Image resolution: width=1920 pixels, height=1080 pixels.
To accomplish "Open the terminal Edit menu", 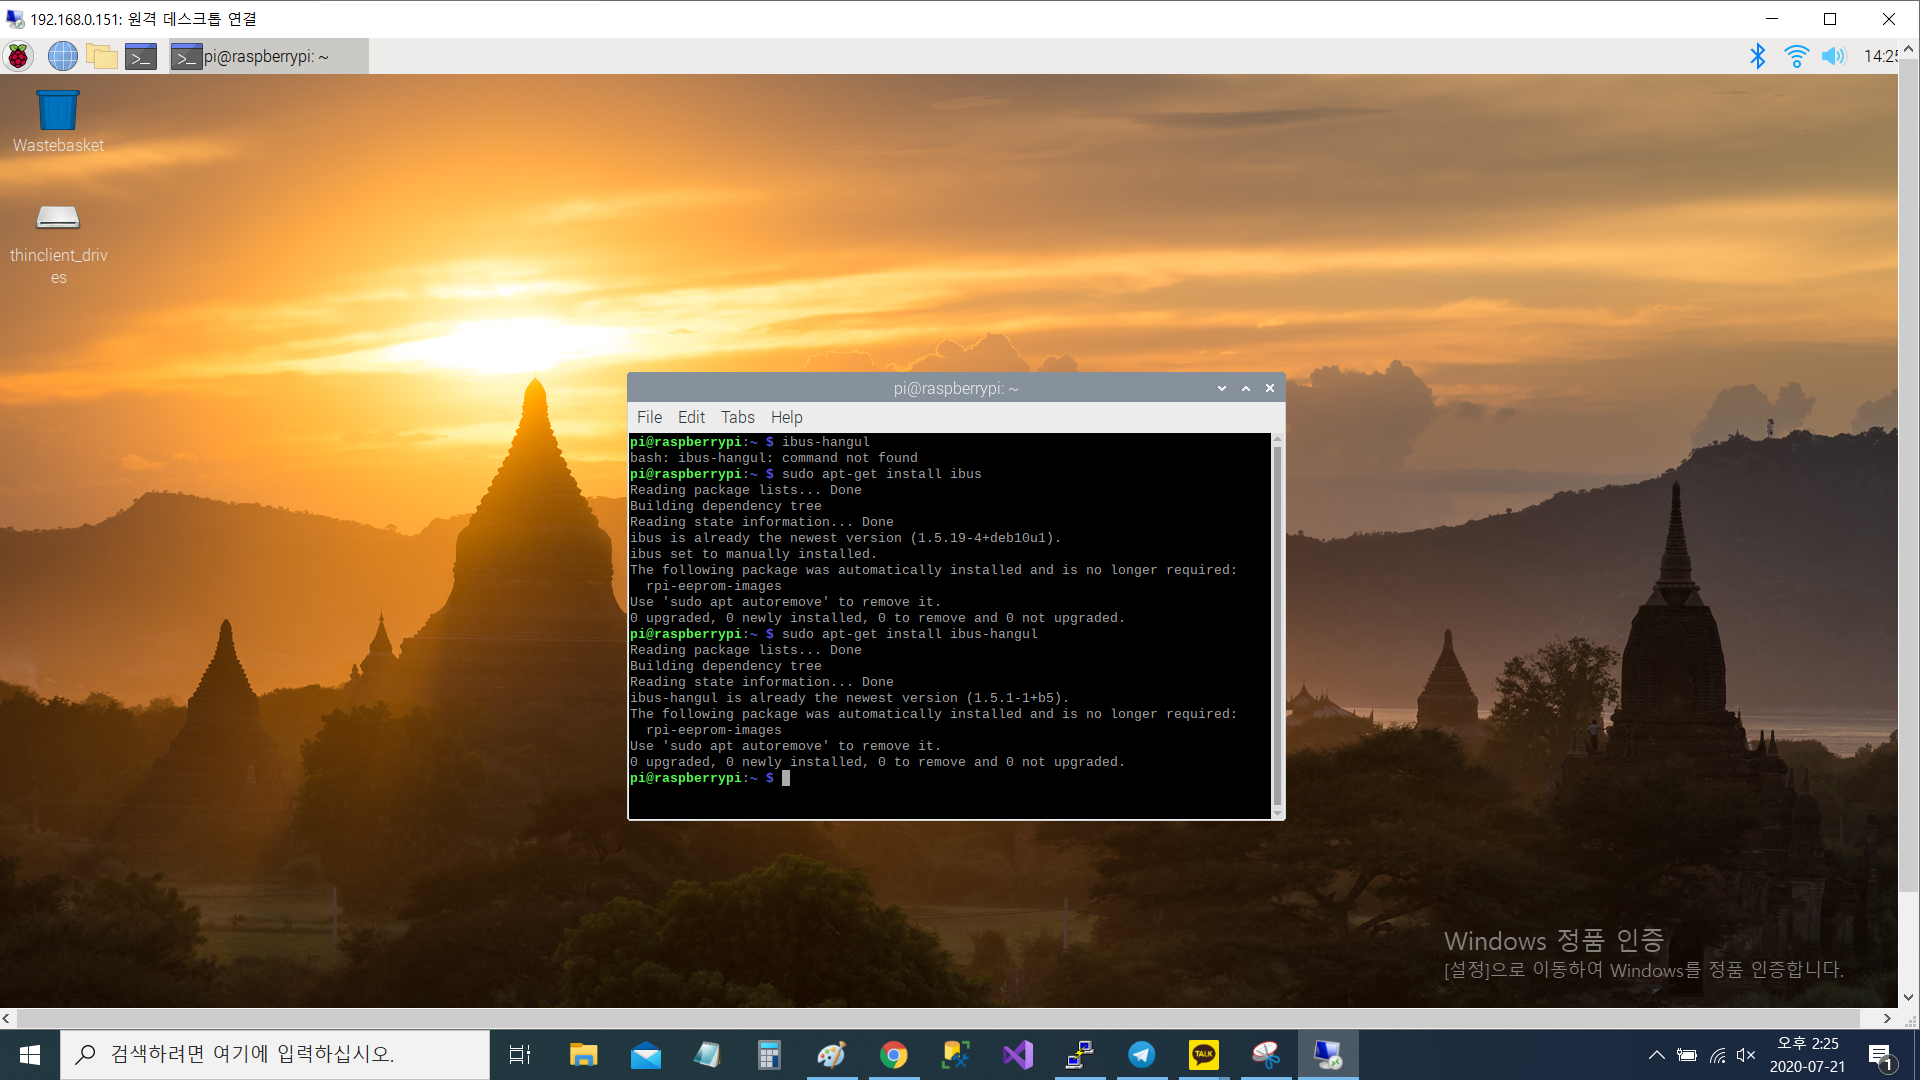I will pyautogui.click(x=691, y=417).
